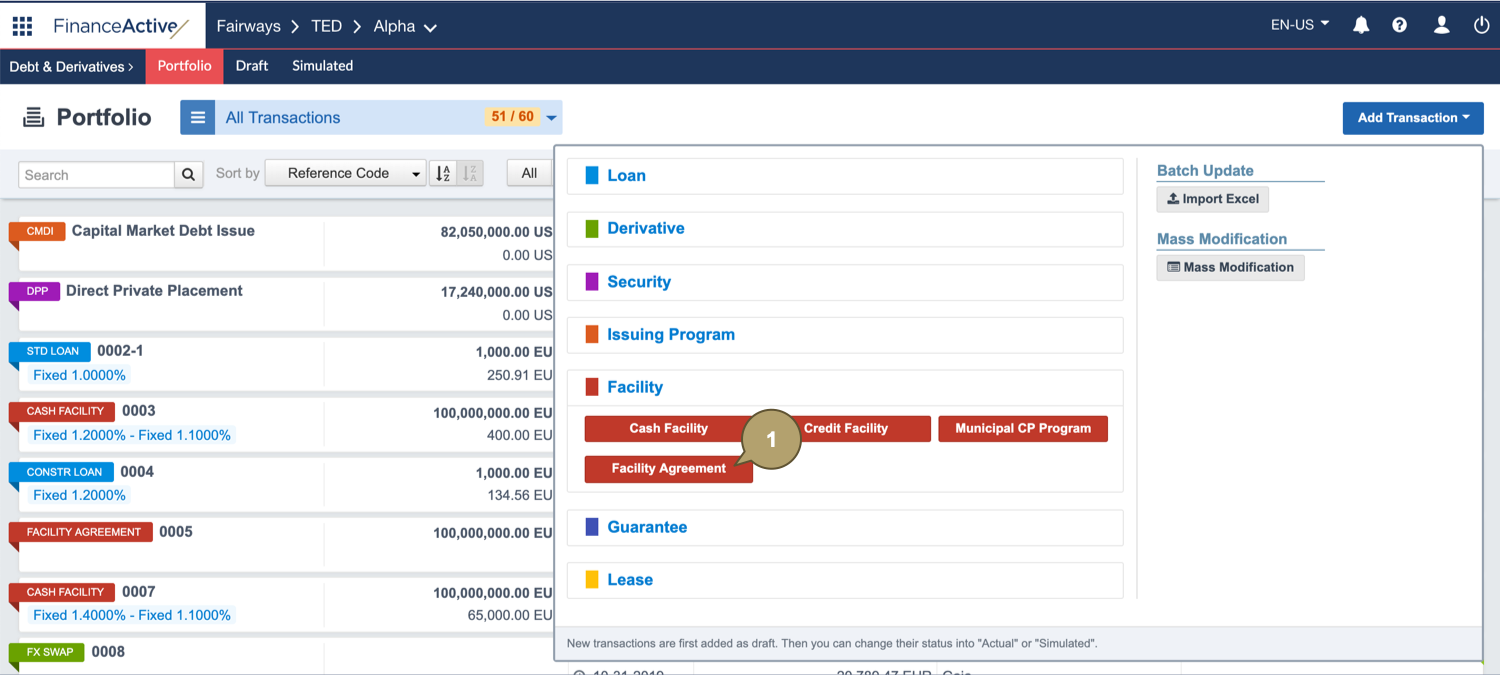Open the All Transactions dropdown

coord(551,117)
